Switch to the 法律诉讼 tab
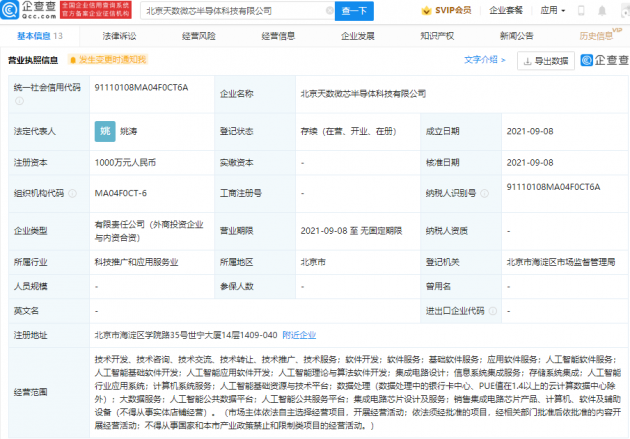This screenshot has width=630, height=439. [x=119, y=35]
